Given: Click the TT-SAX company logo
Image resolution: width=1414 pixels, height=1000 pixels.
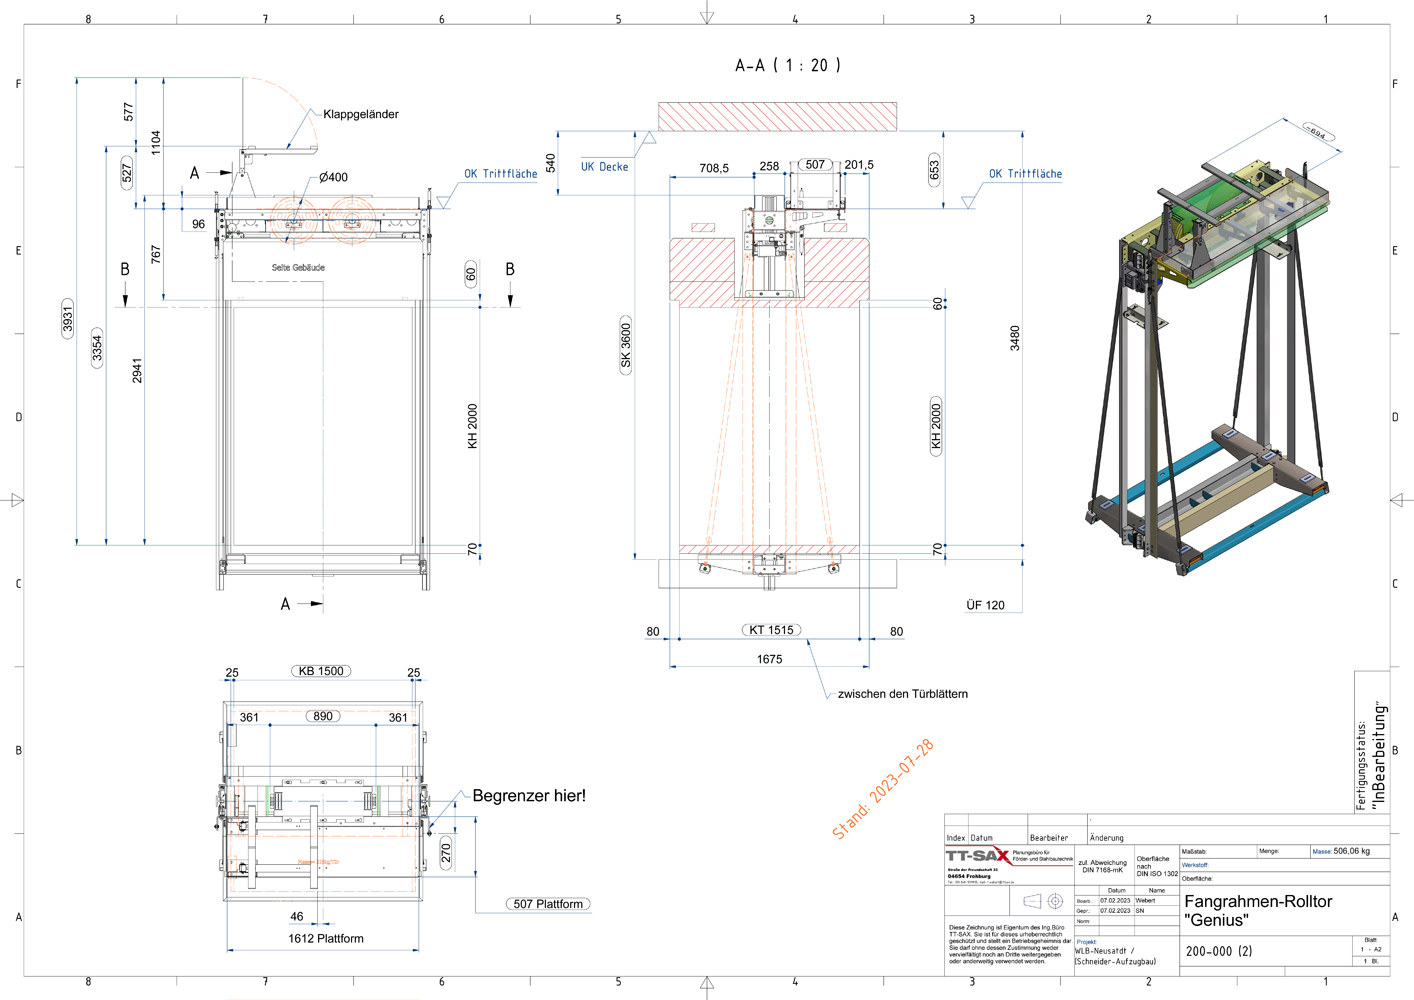Looking at the screenshot, I should (977, 856).
